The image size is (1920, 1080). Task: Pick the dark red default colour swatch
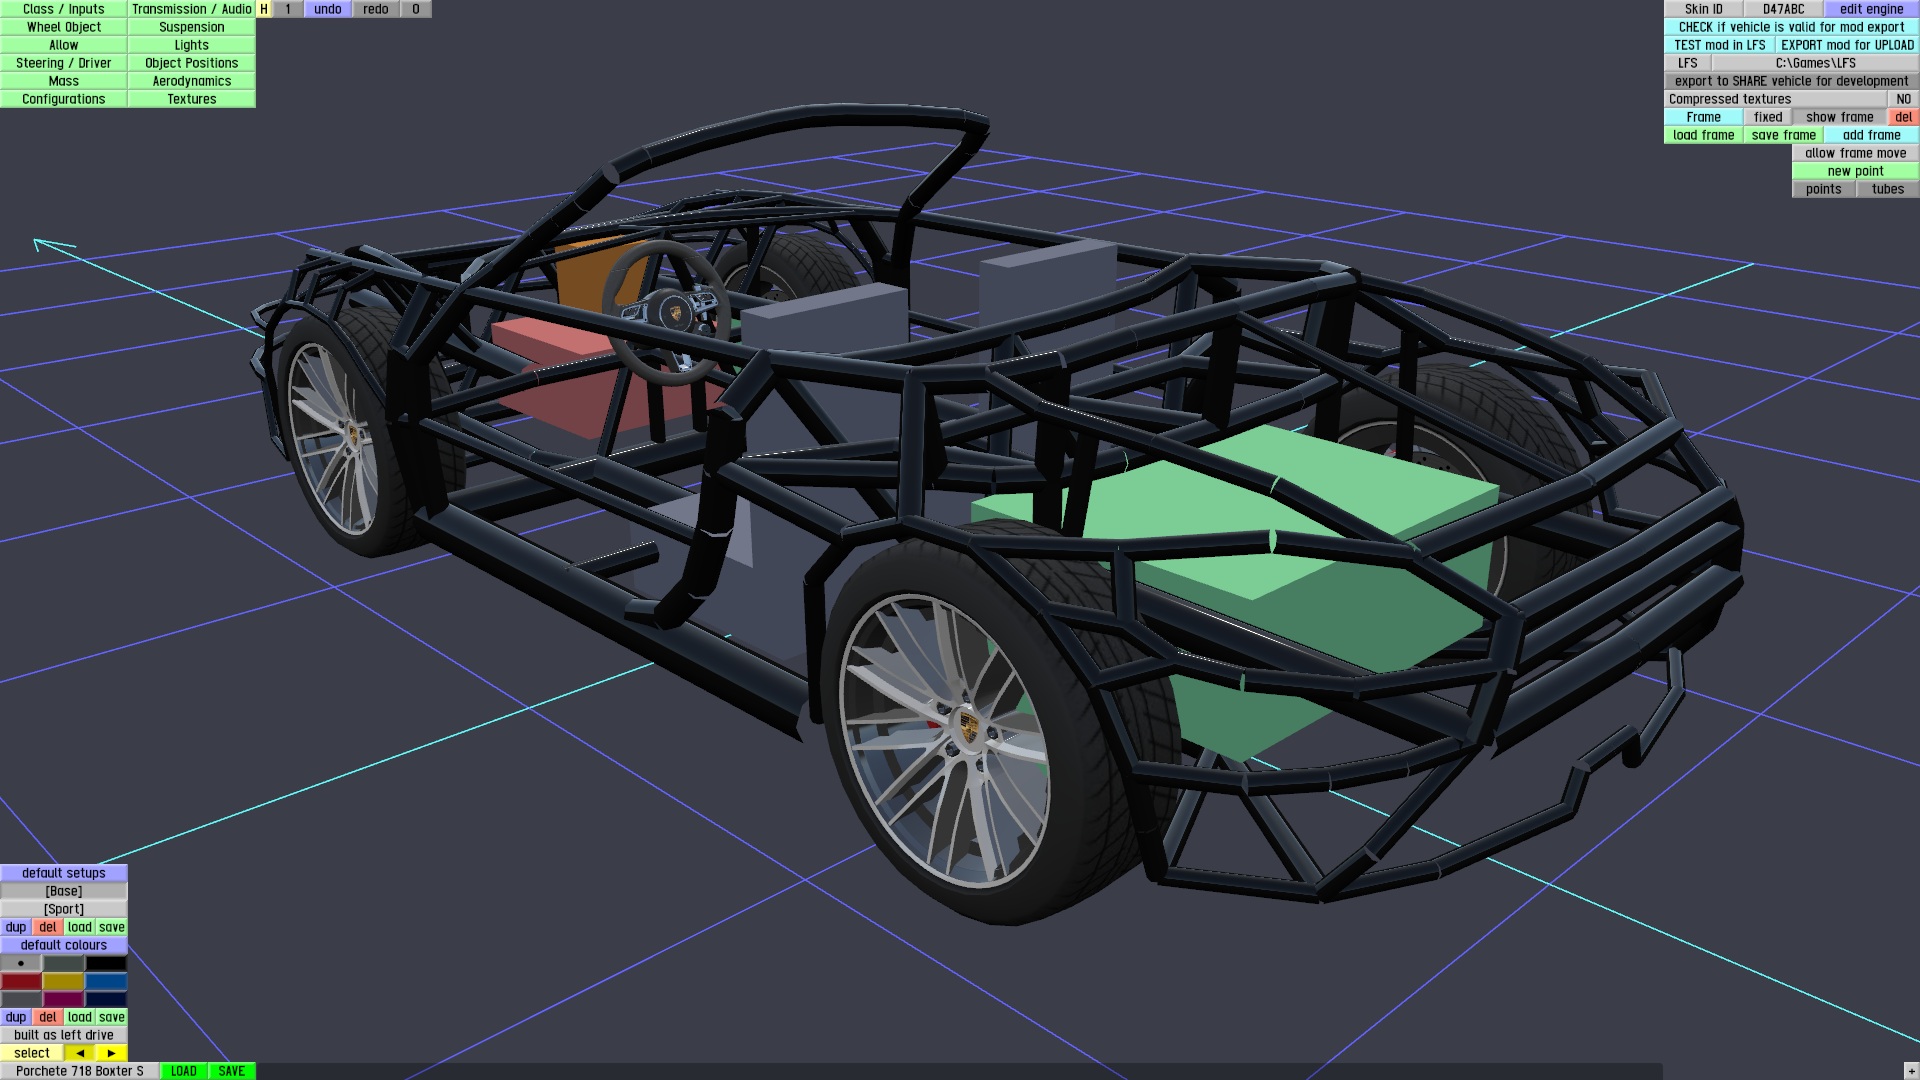[21, 981]
